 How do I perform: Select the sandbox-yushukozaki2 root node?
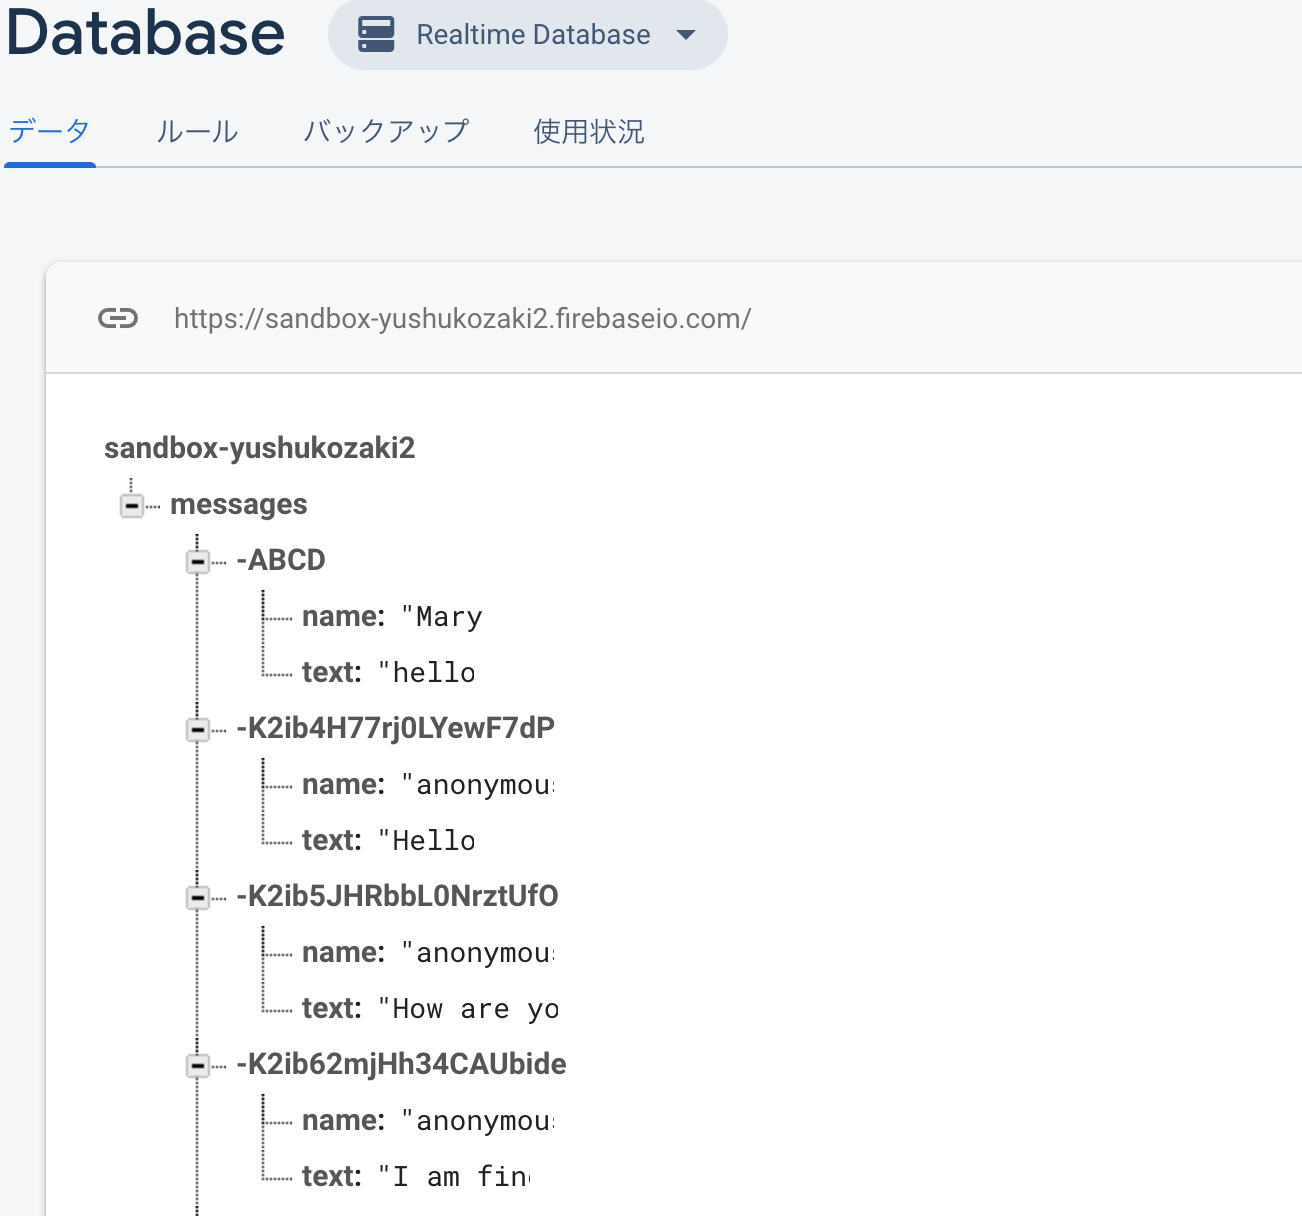click(x=260, y=447)
